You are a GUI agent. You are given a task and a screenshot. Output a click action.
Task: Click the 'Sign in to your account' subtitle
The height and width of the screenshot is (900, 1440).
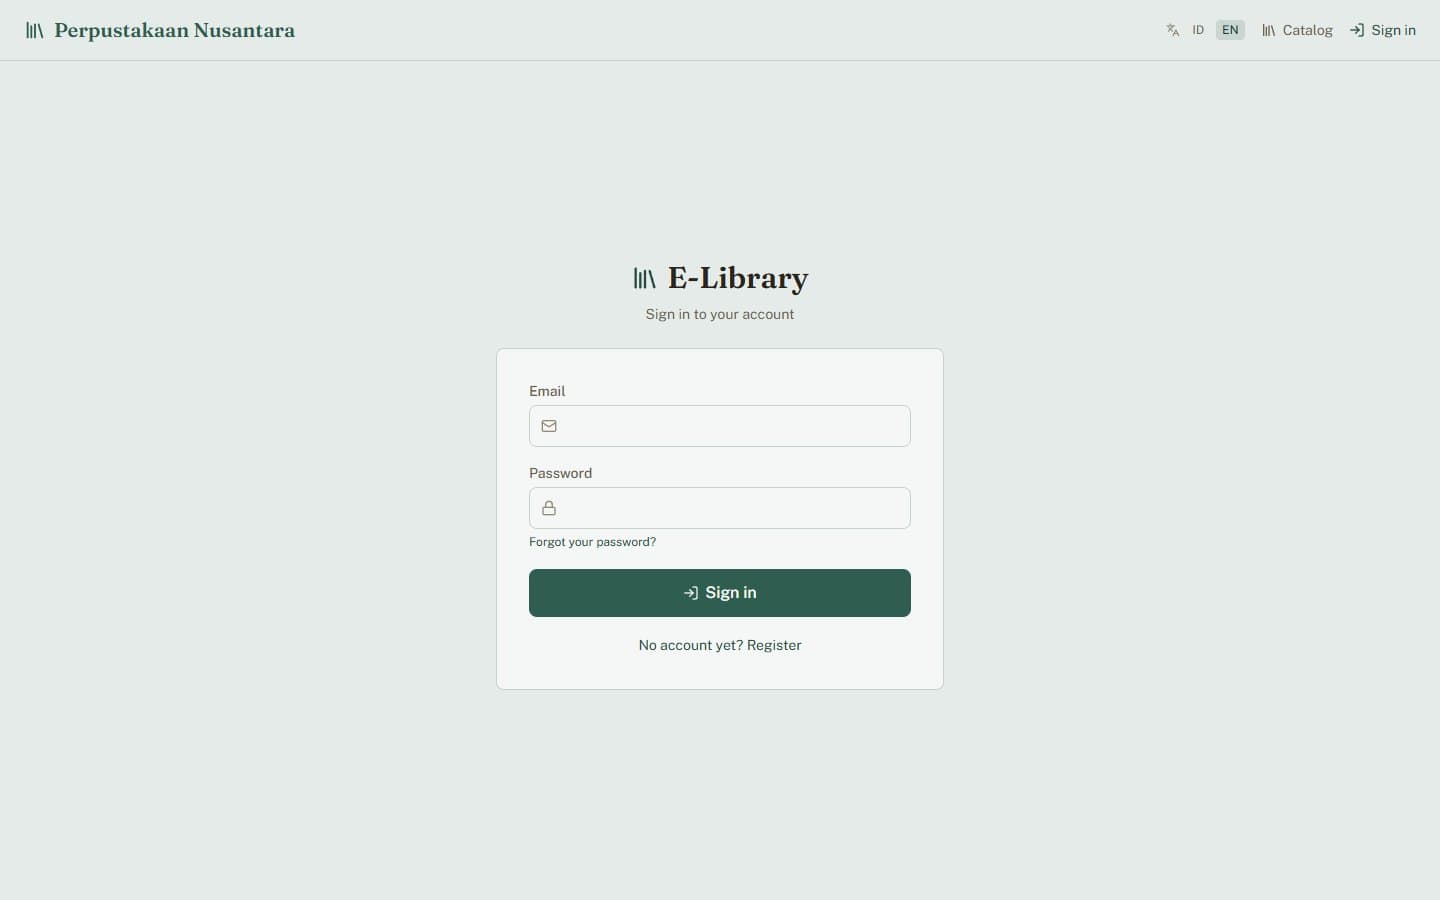(720, 314)
